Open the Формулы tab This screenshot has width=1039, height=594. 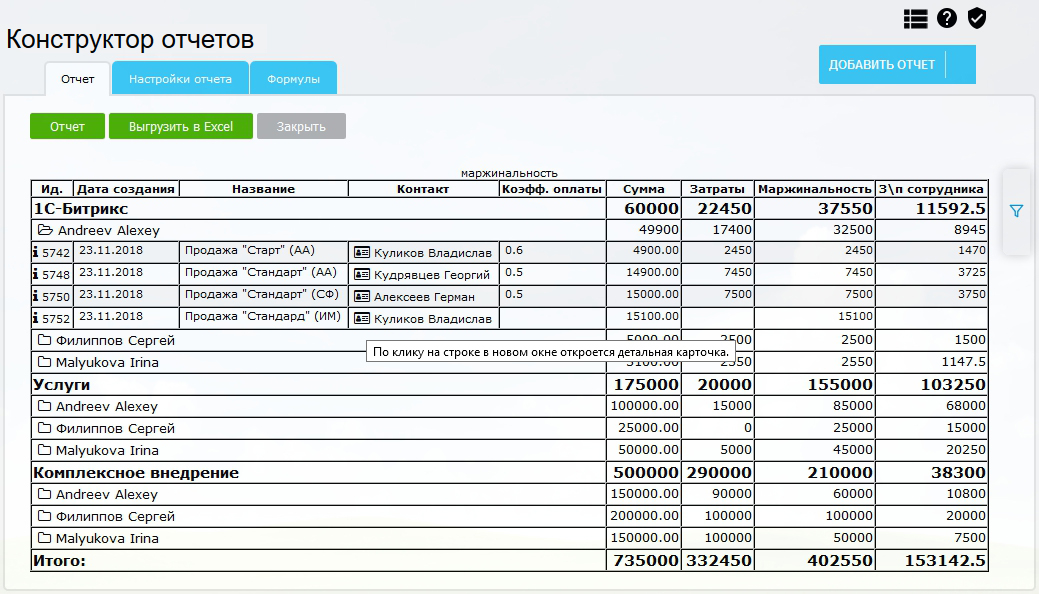click(x=293, y=79)
